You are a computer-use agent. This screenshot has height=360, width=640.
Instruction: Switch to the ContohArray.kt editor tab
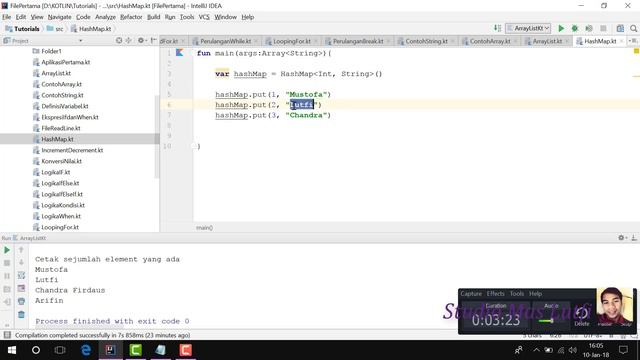(x=490, y=41)
